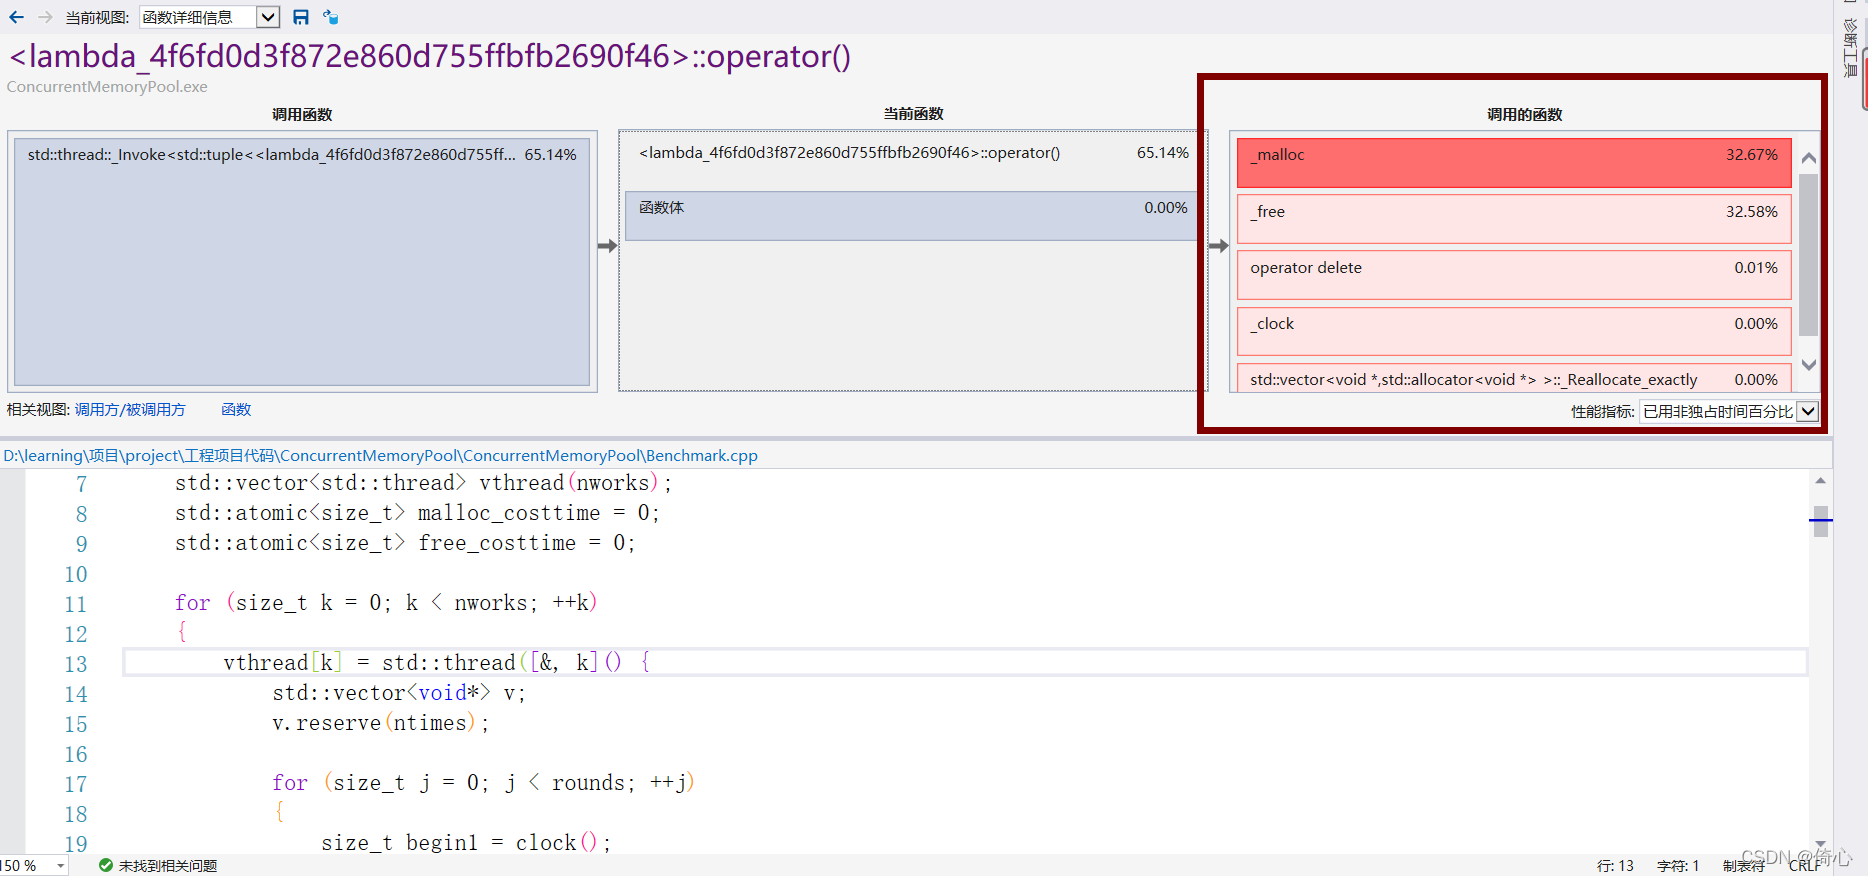1868x876 pixels.
Task: Click the 诊断工具 side tab
Action: point(1850,46)
